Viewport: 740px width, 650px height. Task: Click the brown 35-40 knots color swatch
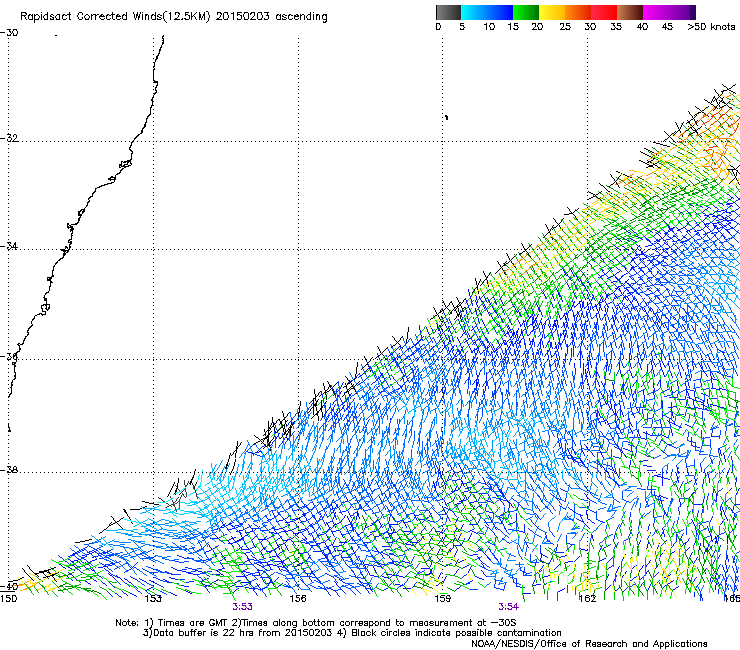click(630, 12)
